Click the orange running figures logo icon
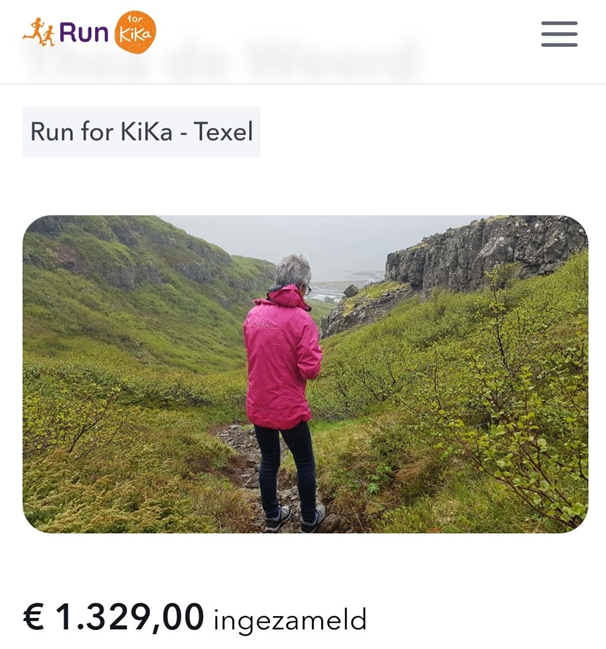 pyautogui.click(x=39, y=32)
